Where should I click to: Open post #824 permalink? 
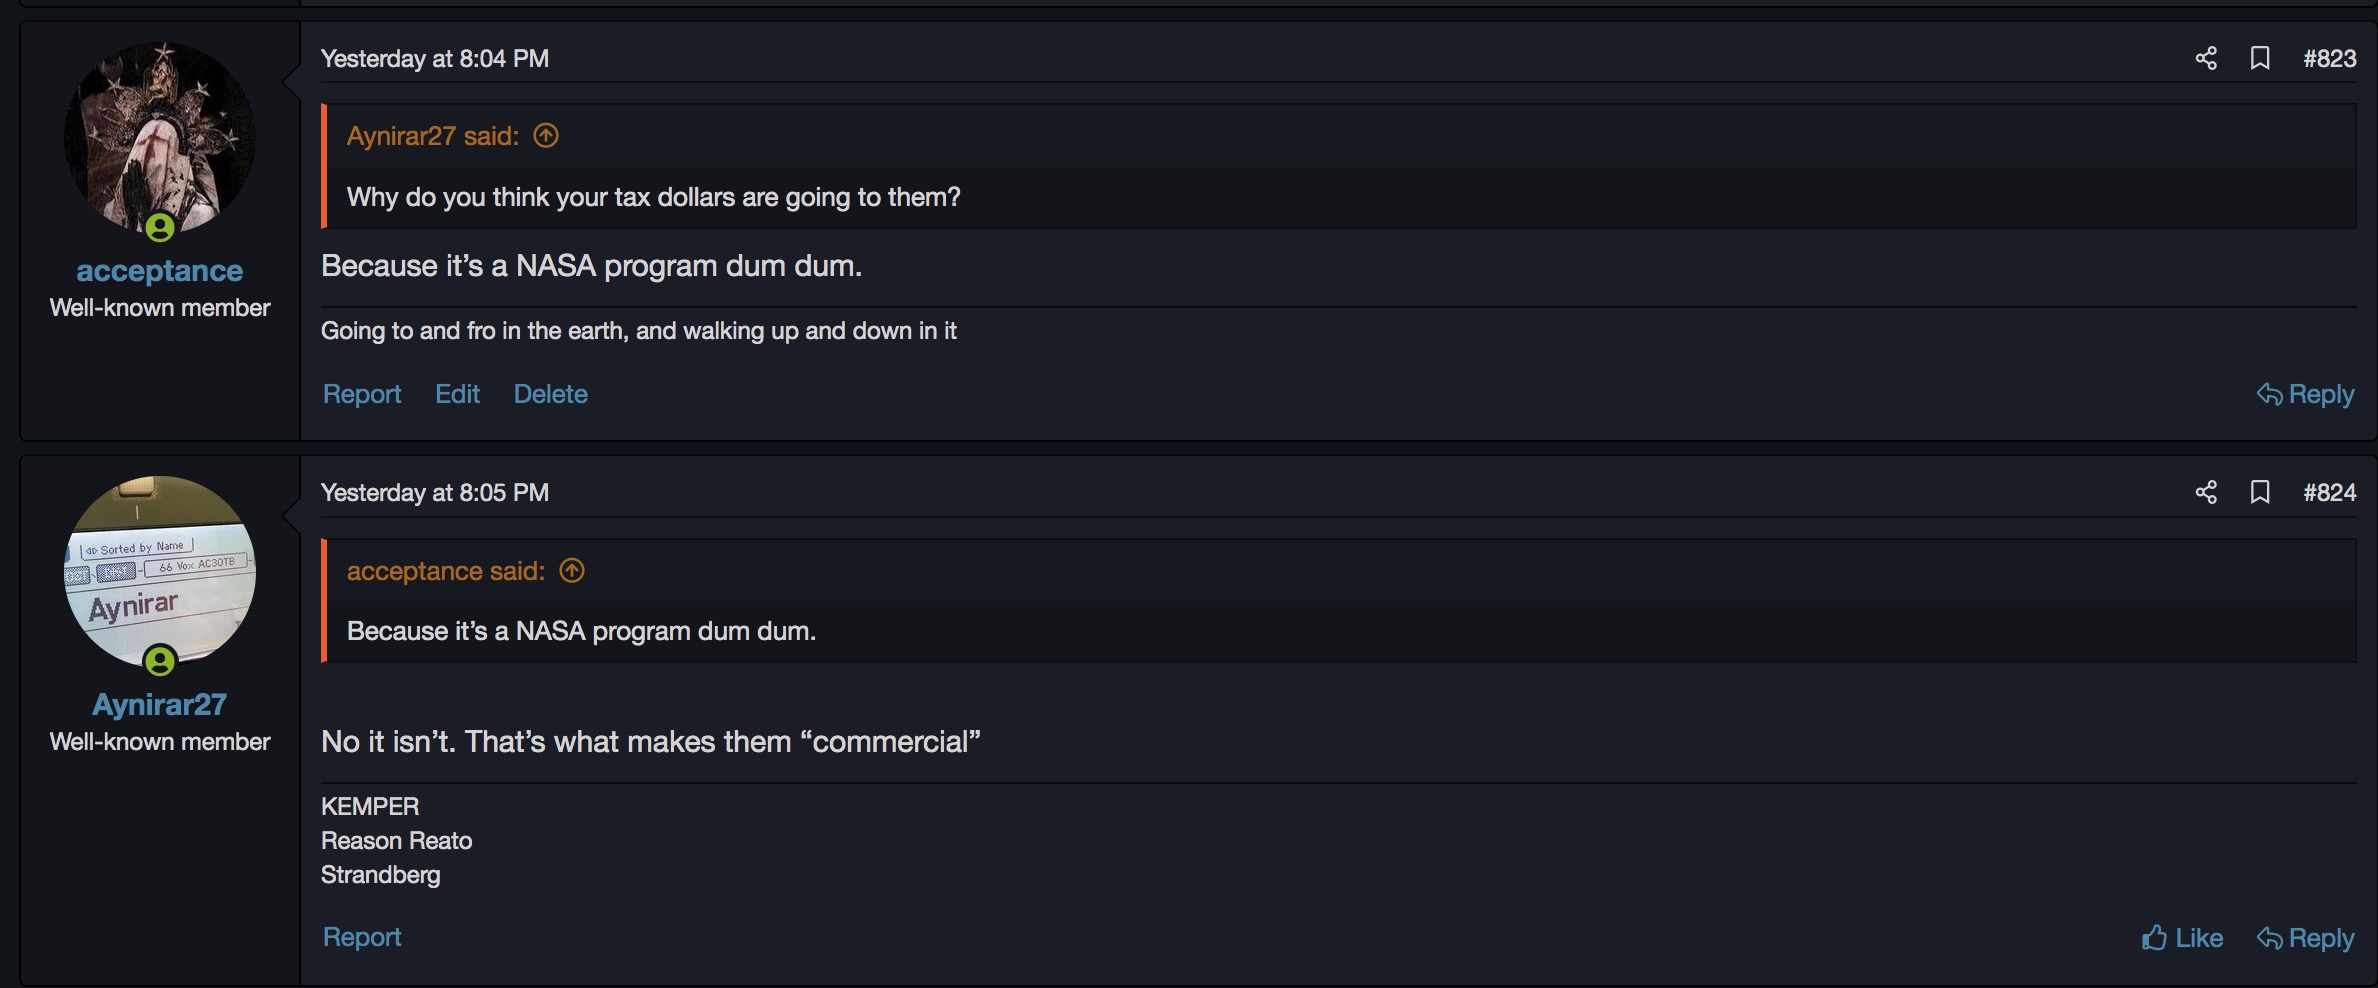2330,492
